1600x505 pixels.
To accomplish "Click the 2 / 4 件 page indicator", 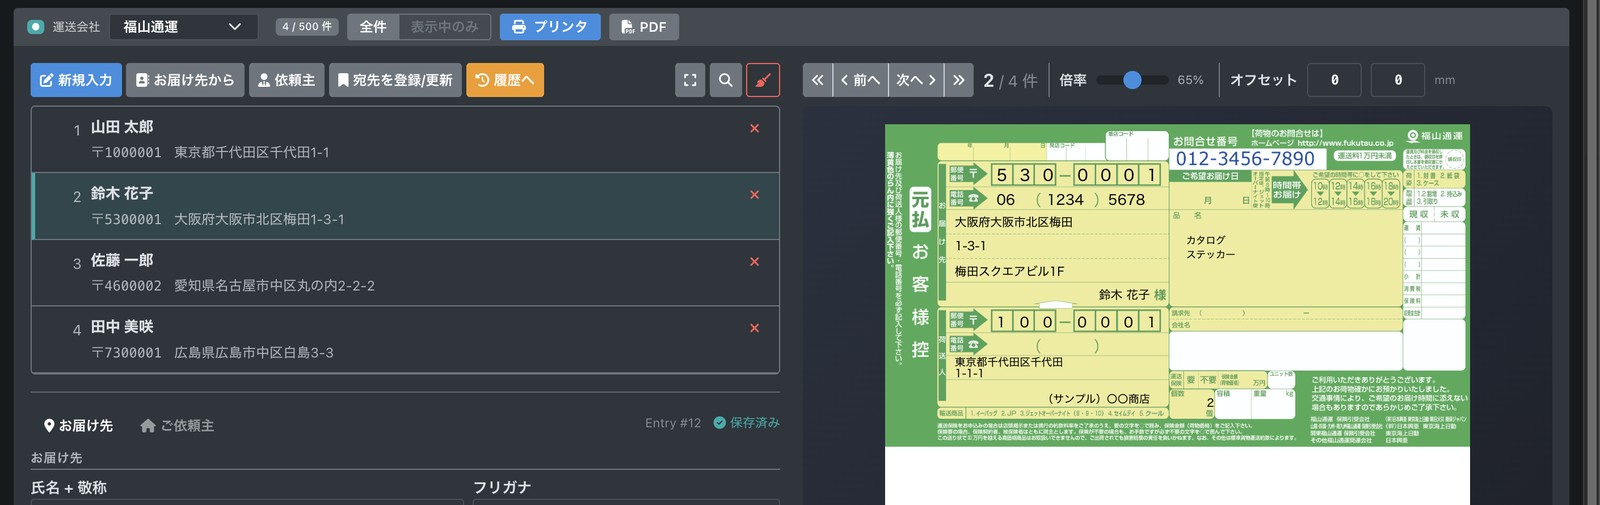I will coord(1010,81).
